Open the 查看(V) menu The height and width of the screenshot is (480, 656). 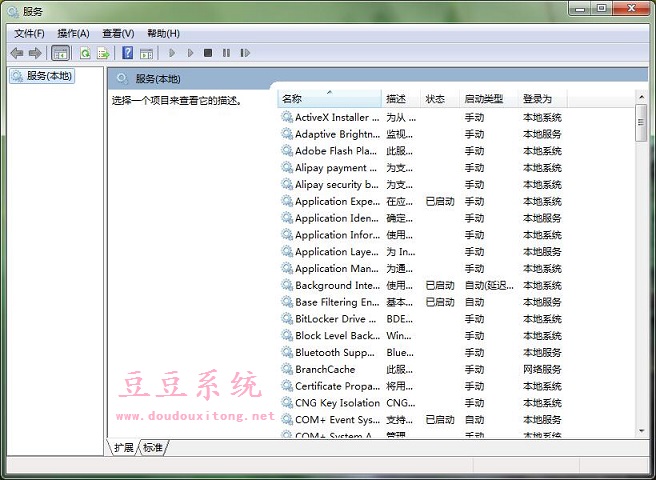(x=118, y=33)
